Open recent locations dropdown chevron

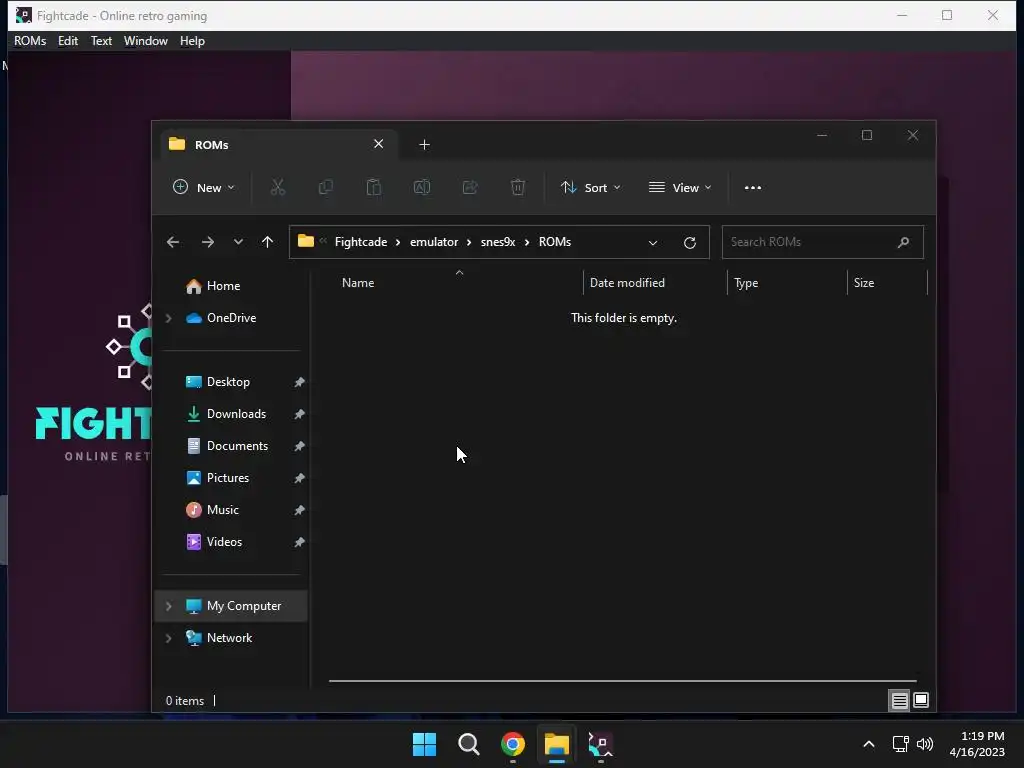tap(238, 242)
